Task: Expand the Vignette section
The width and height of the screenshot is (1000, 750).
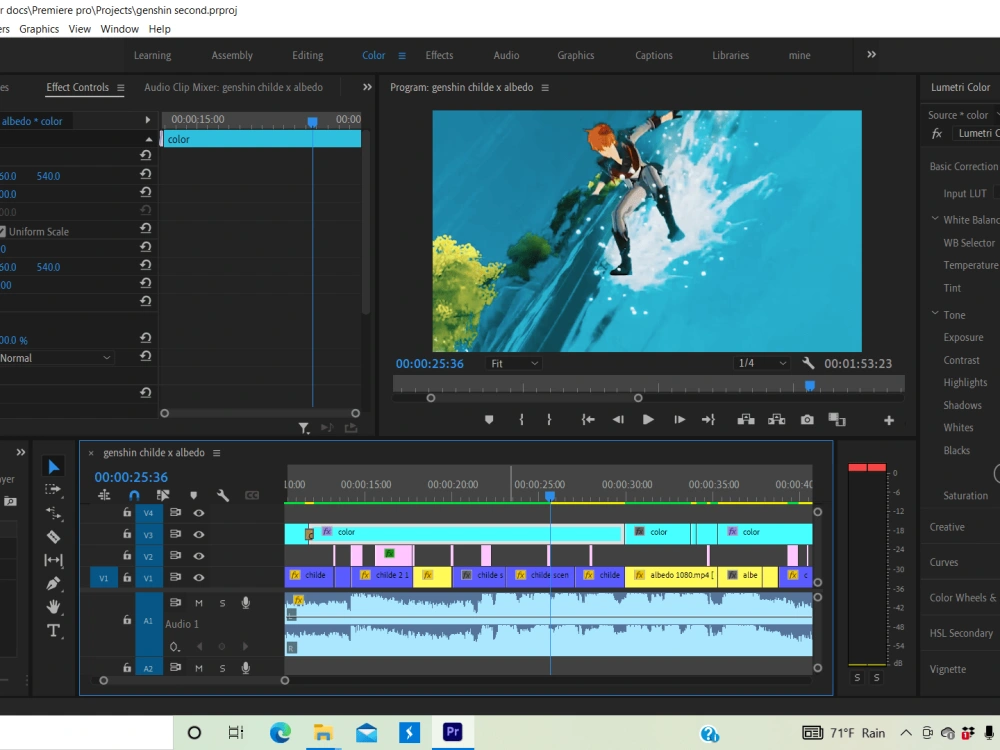Action: (x=948, y=669)
